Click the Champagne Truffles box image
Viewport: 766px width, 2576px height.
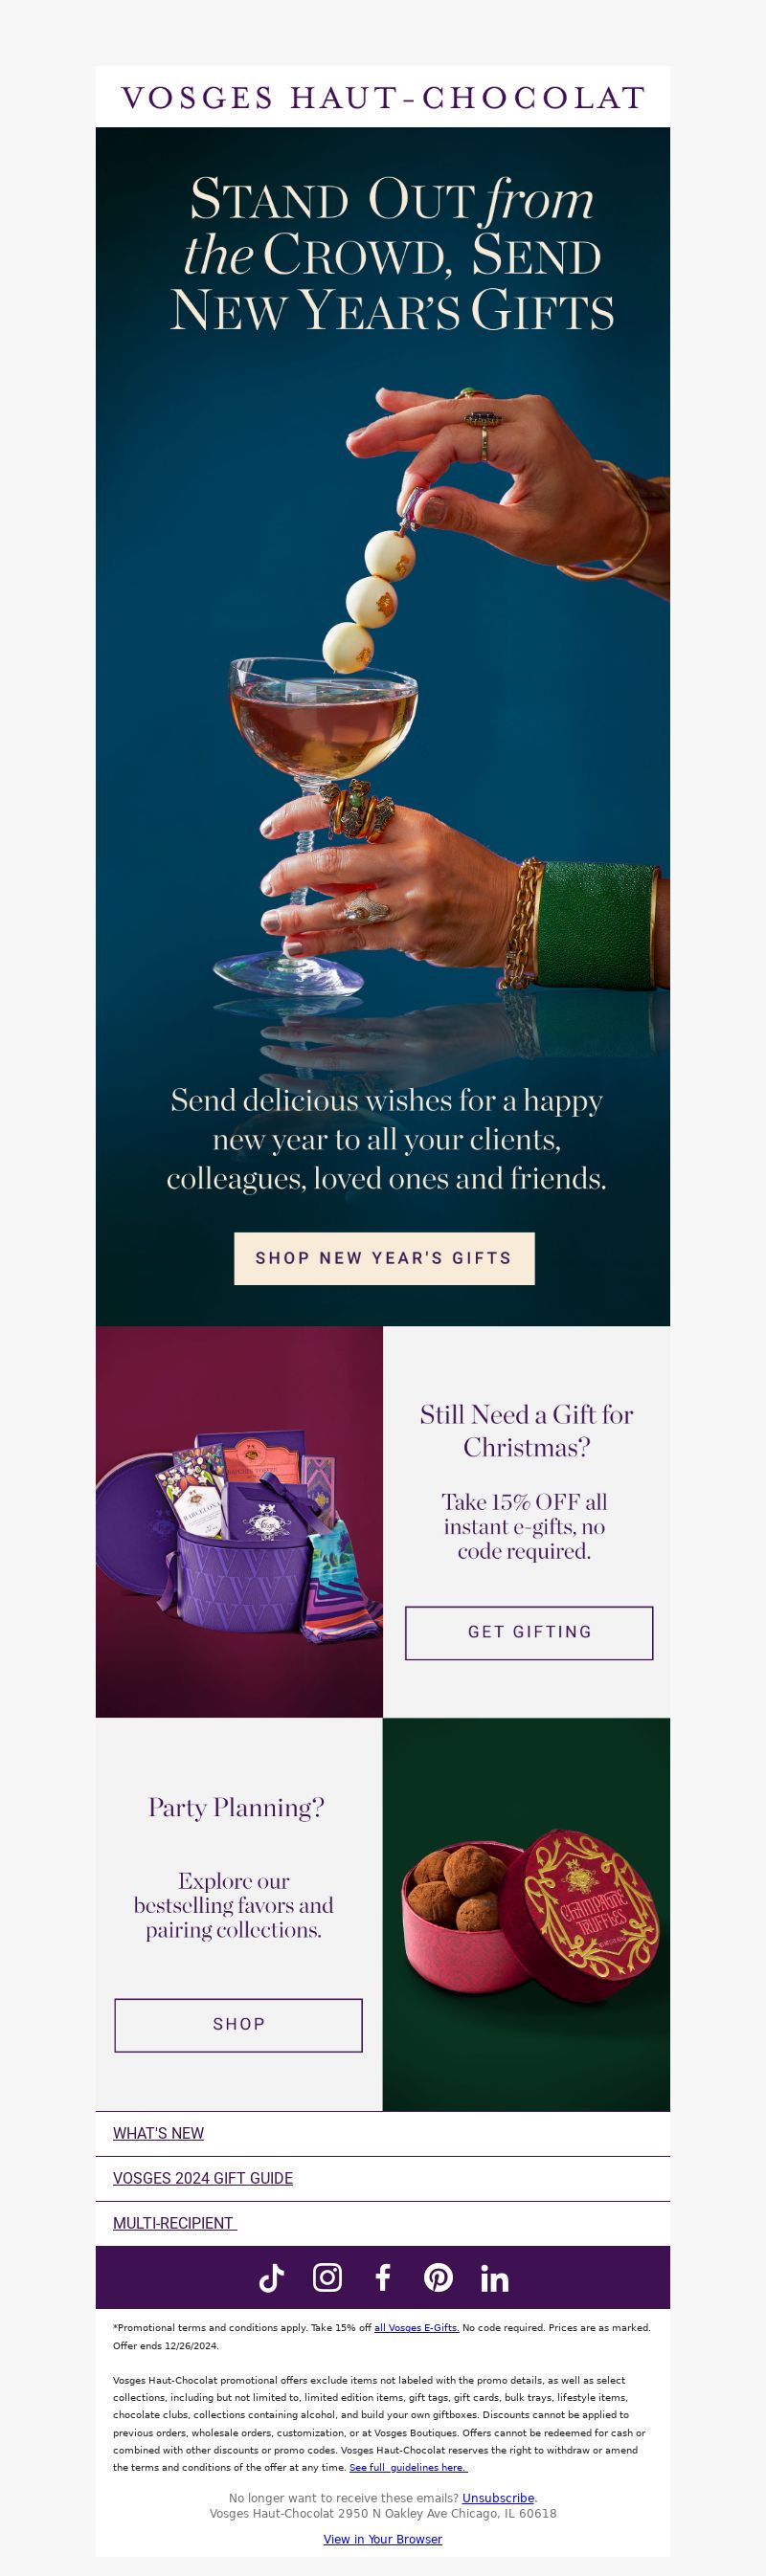click(x=526, y=1914)
